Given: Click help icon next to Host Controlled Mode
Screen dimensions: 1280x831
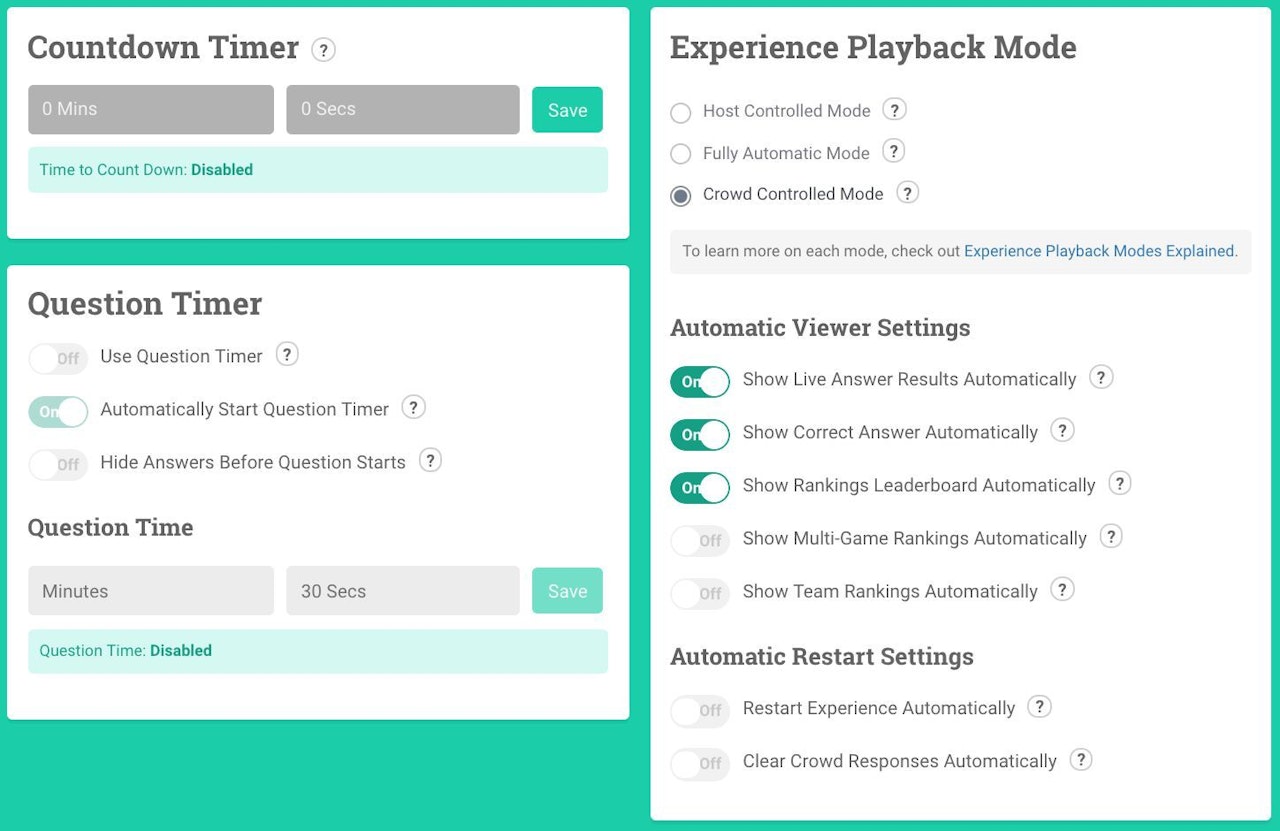Looking at the screenshot, I should 895,109.
